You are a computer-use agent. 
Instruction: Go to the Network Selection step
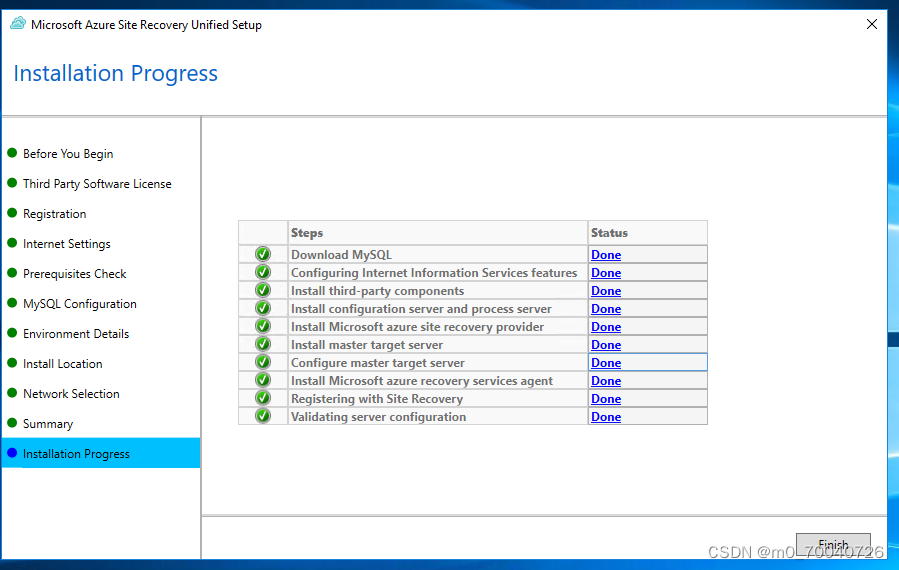coord(71,394)
